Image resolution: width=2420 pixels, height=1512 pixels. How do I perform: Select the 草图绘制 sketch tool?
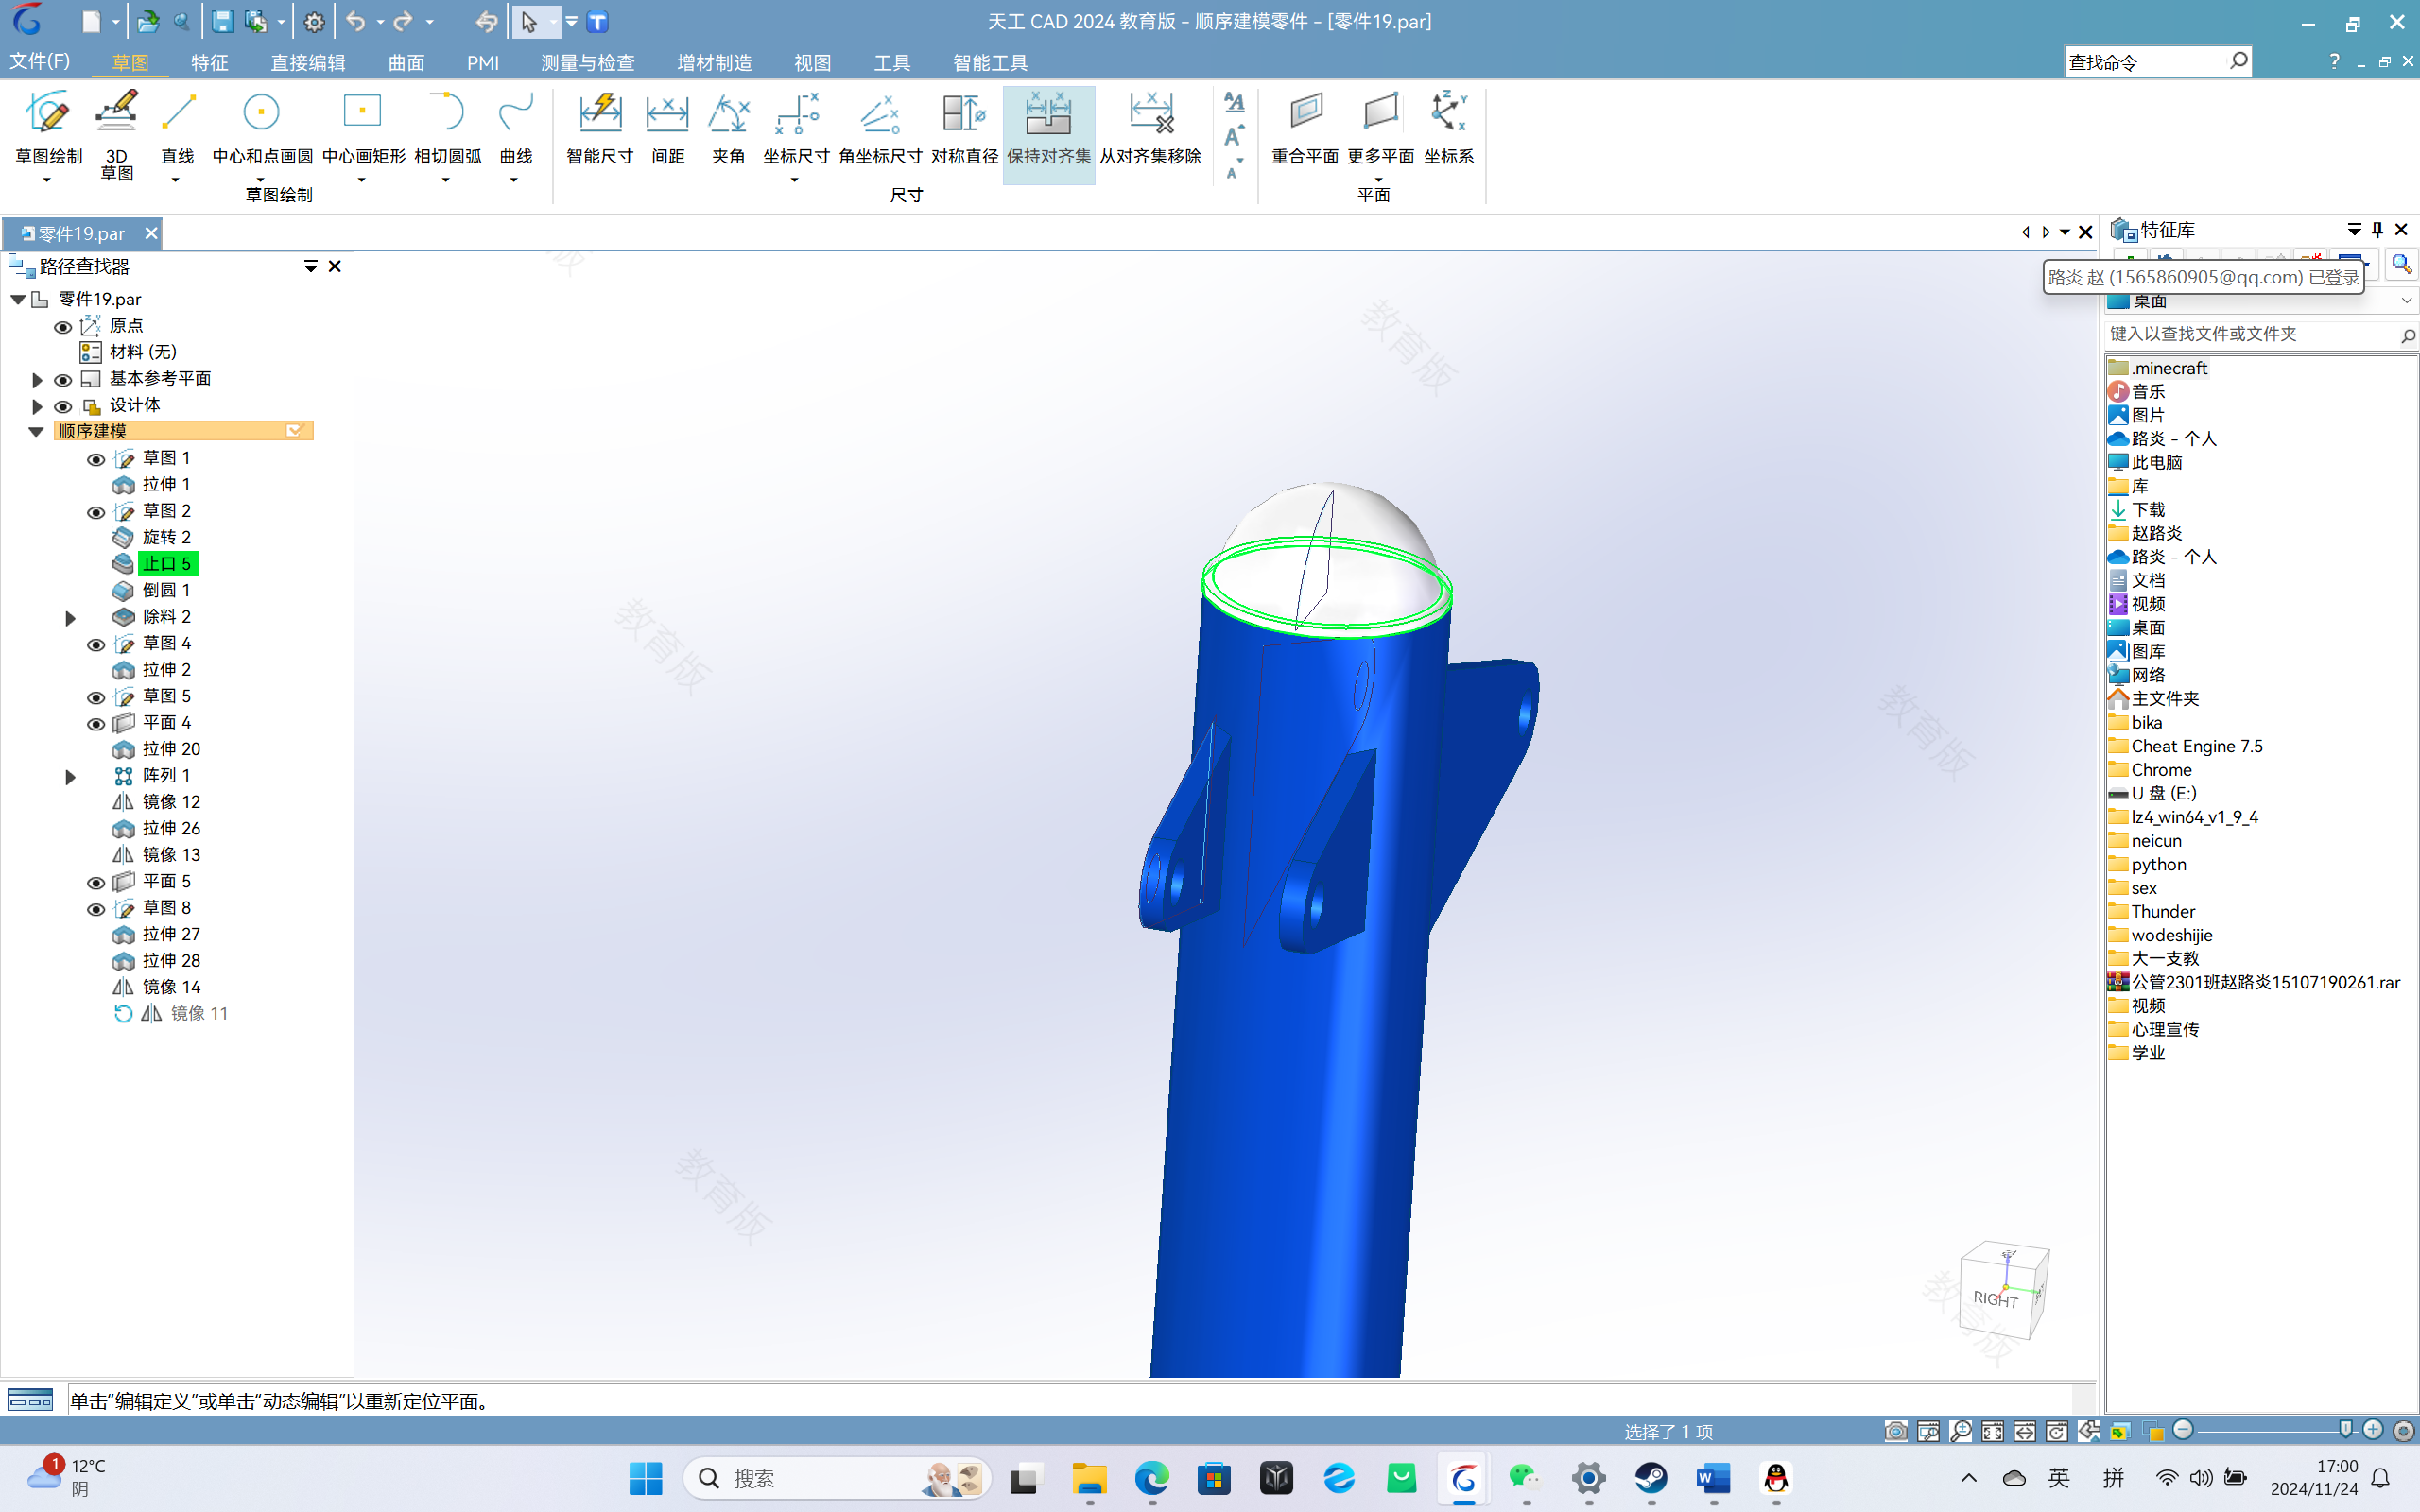pos(48,128)
